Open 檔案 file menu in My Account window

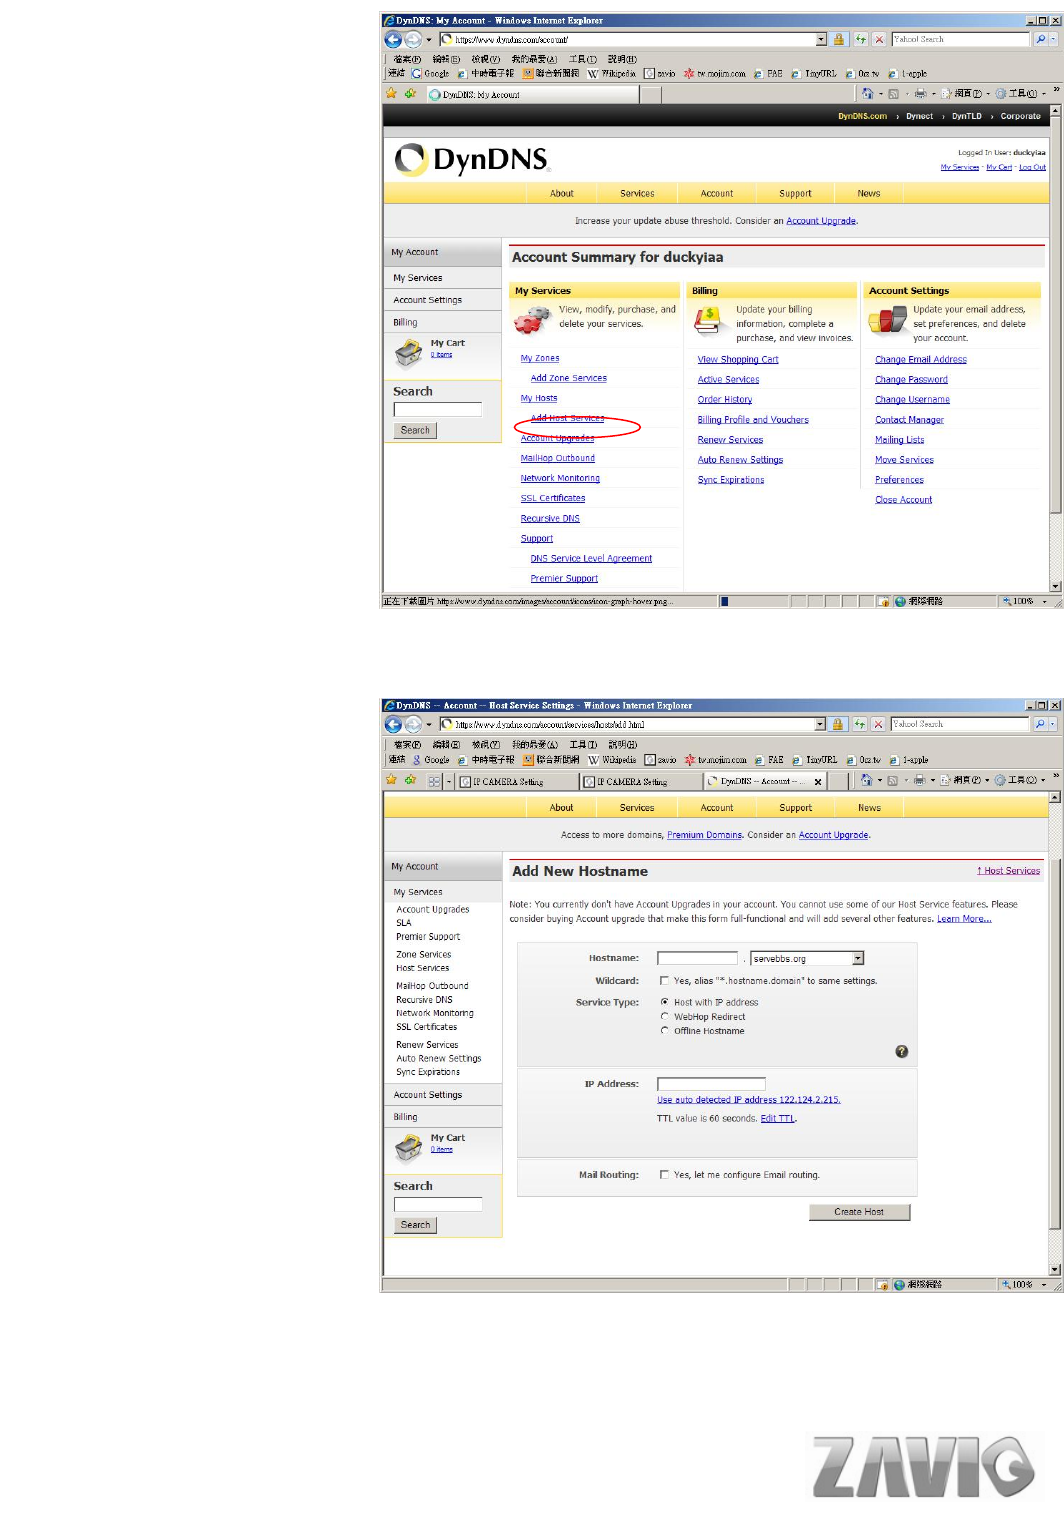coord(407,59)
